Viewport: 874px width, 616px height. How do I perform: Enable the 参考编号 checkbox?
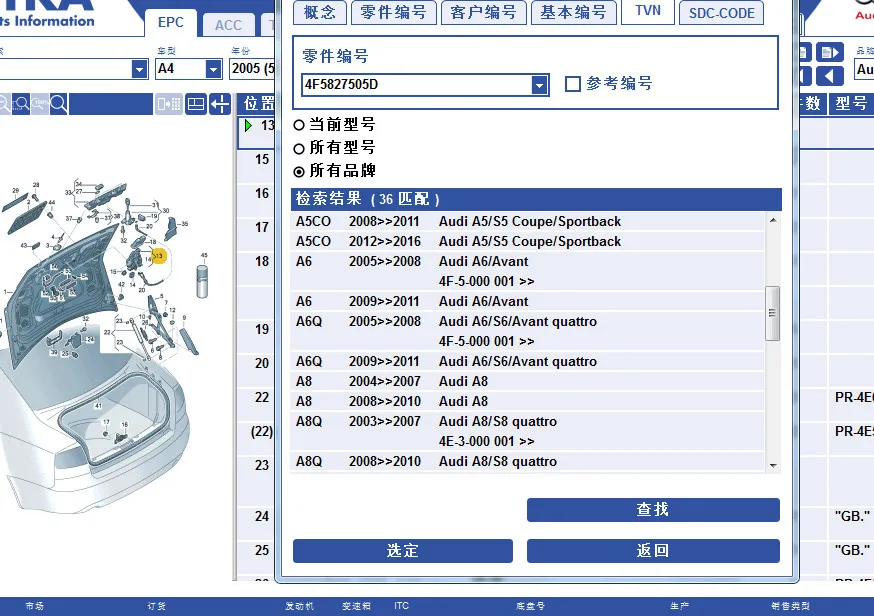click(x=572, y=84)
